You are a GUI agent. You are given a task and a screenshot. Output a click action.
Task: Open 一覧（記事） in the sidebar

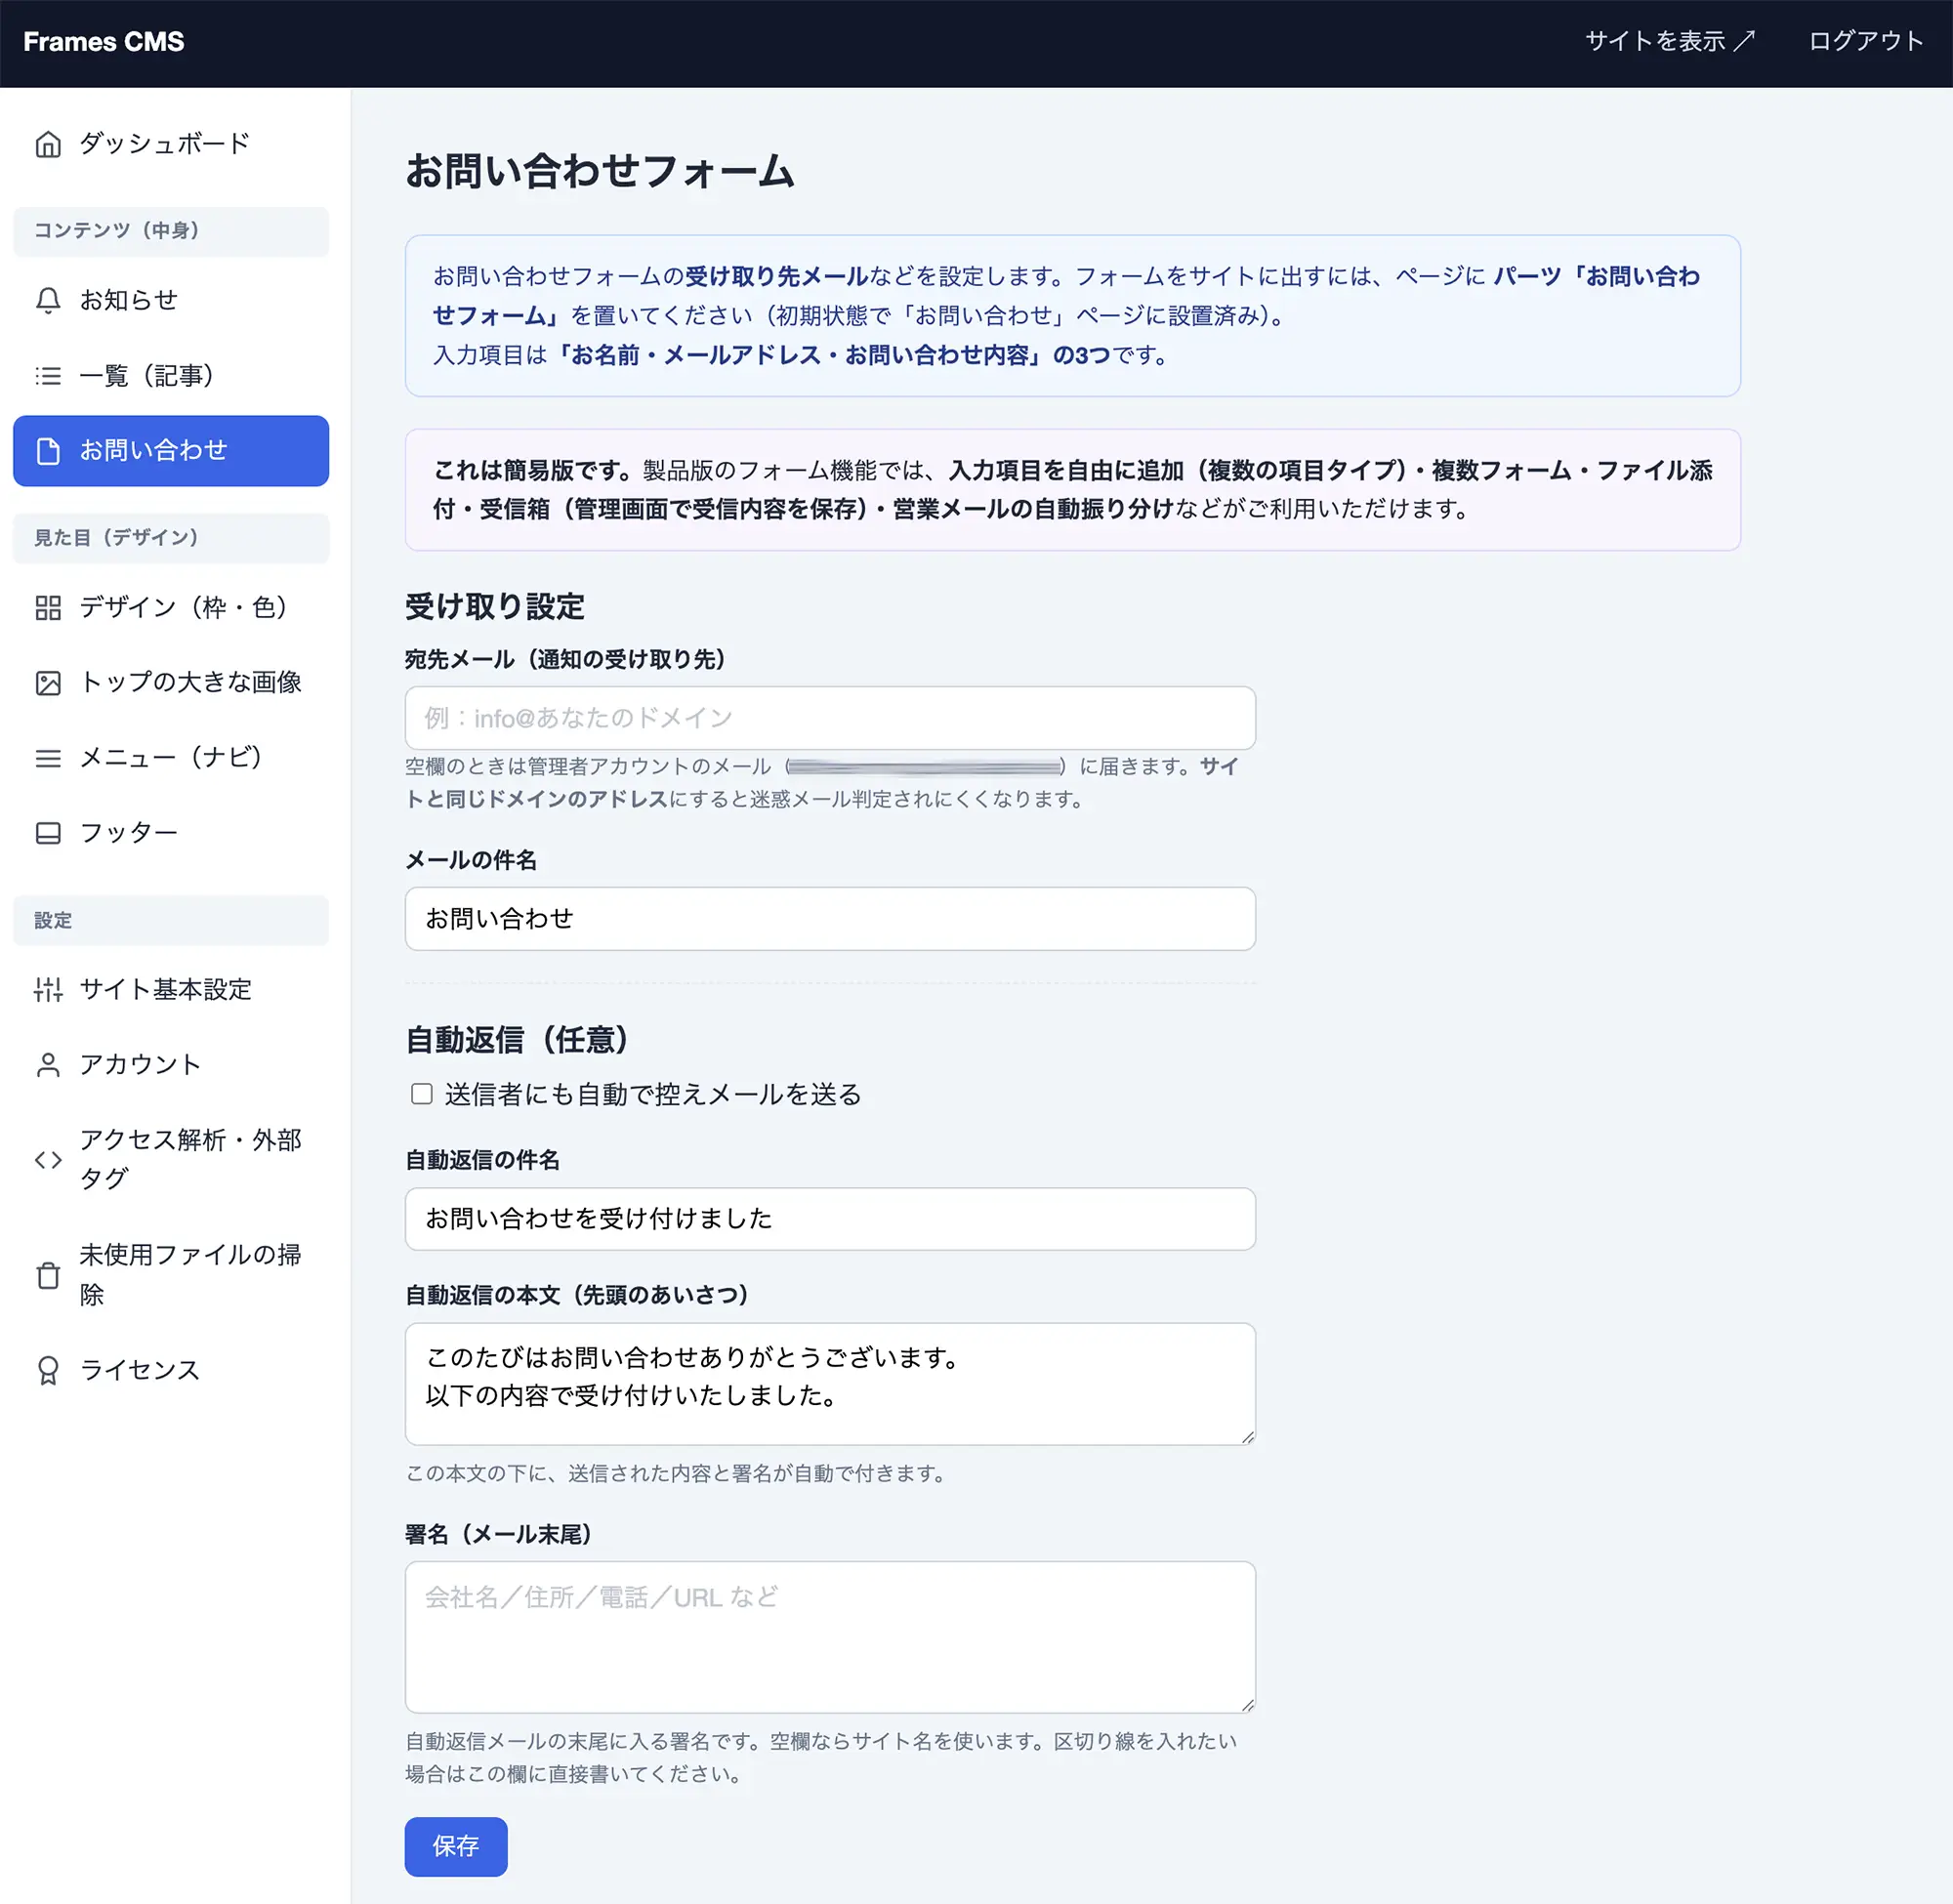171,376
